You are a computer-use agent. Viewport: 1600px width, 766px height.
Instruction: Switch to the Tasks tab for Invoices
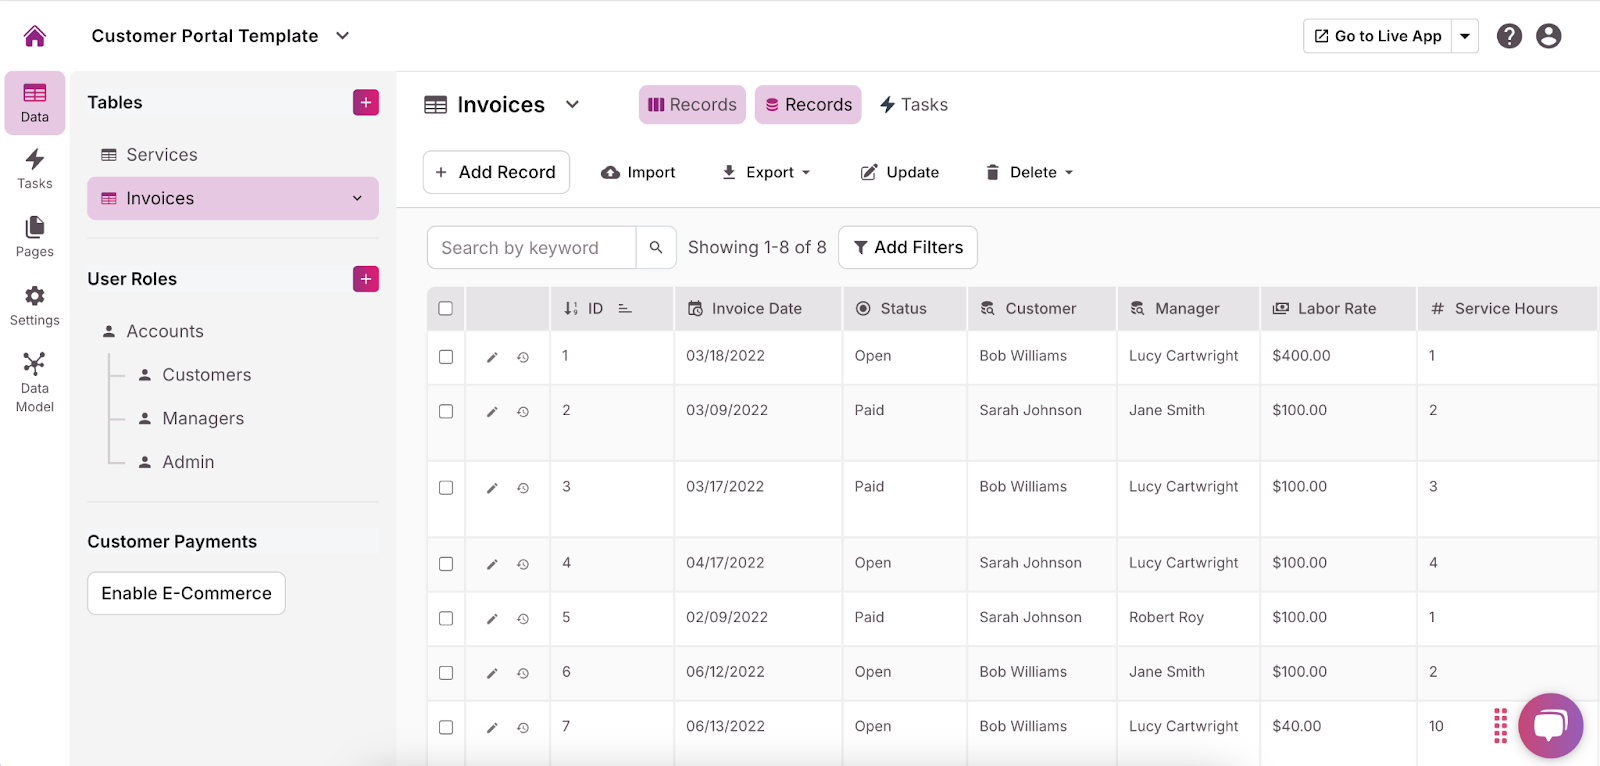[x=914, y=105]
